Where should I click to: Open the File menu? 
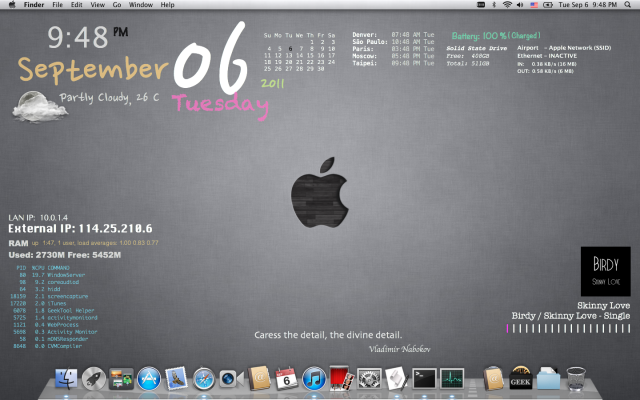[x=58, y=5]
